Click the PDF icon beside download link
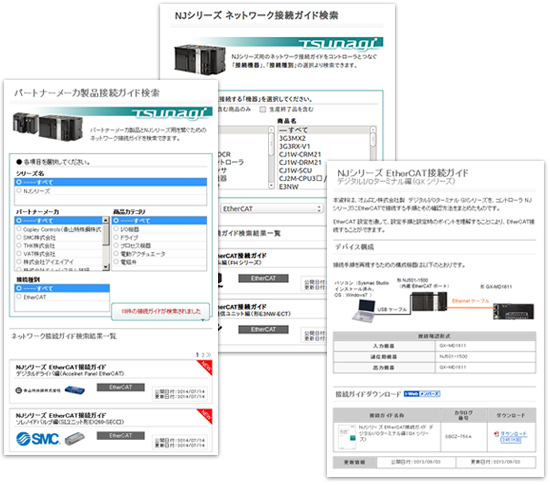 tap(496, 434)
